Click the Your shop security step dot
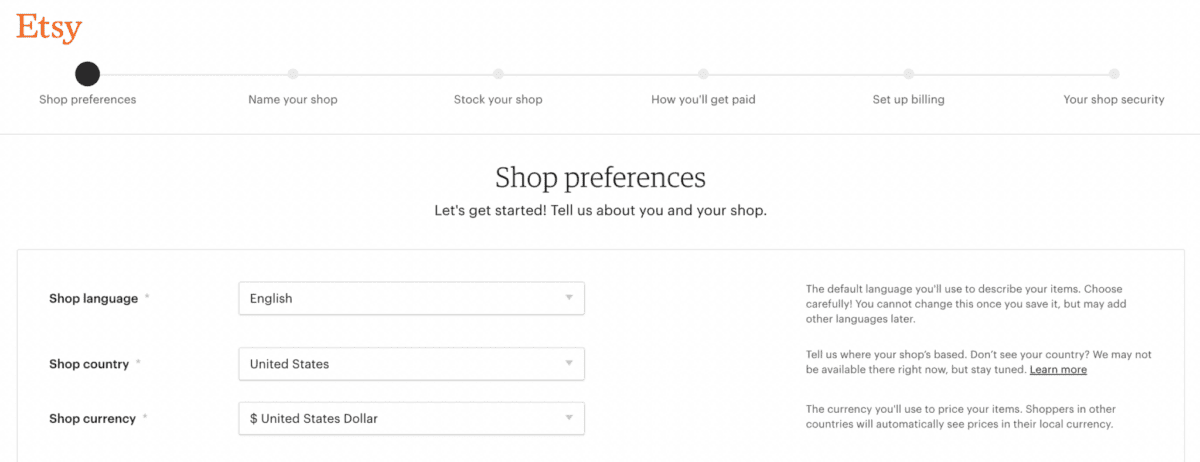 1114,74
